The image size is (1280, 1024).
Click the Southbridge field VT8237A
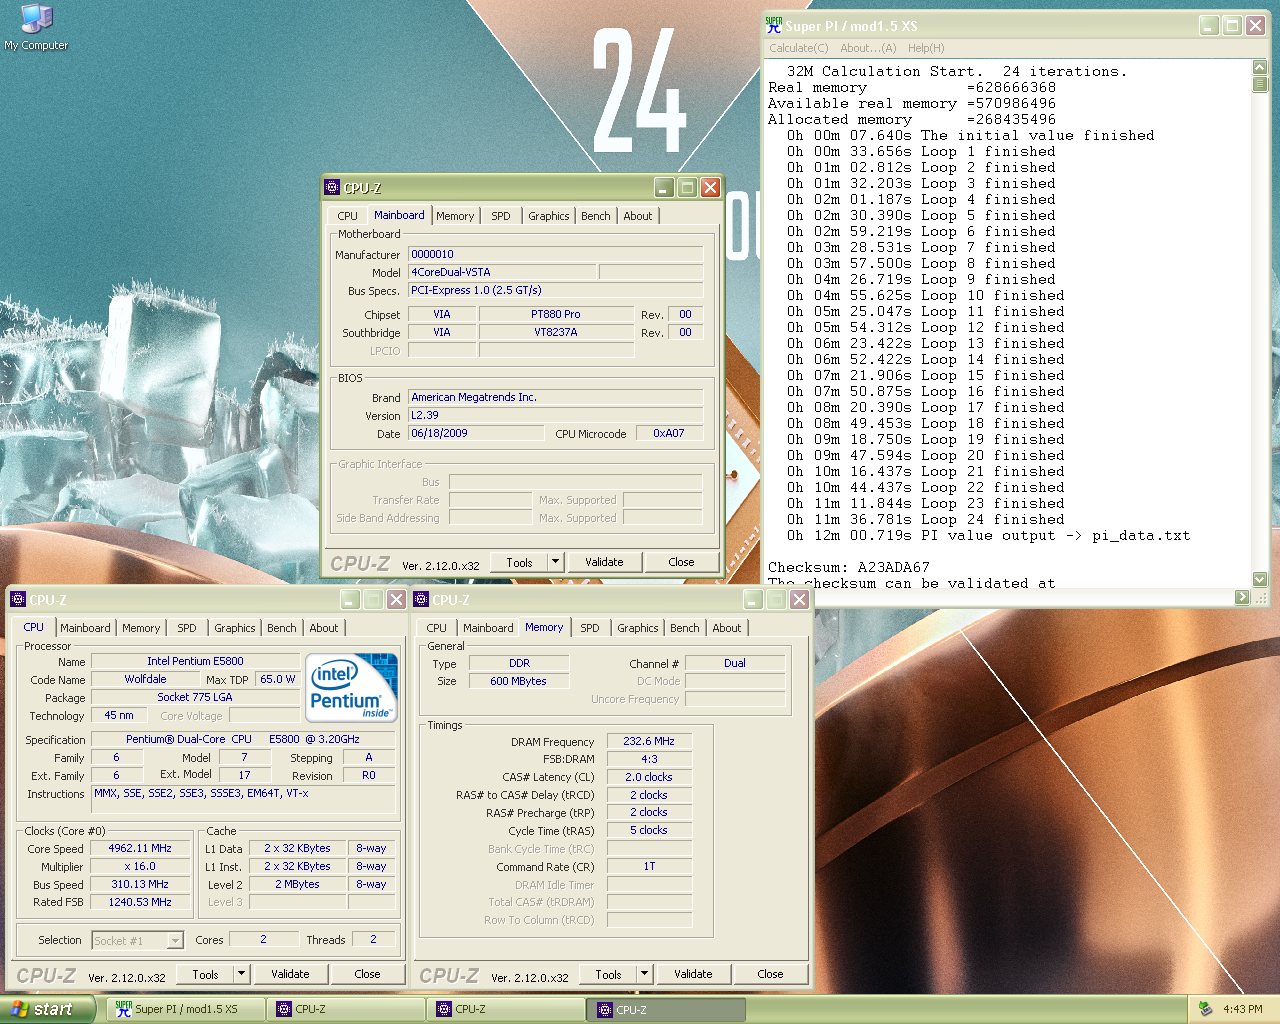pyautogui.click(x=555, y=332)
